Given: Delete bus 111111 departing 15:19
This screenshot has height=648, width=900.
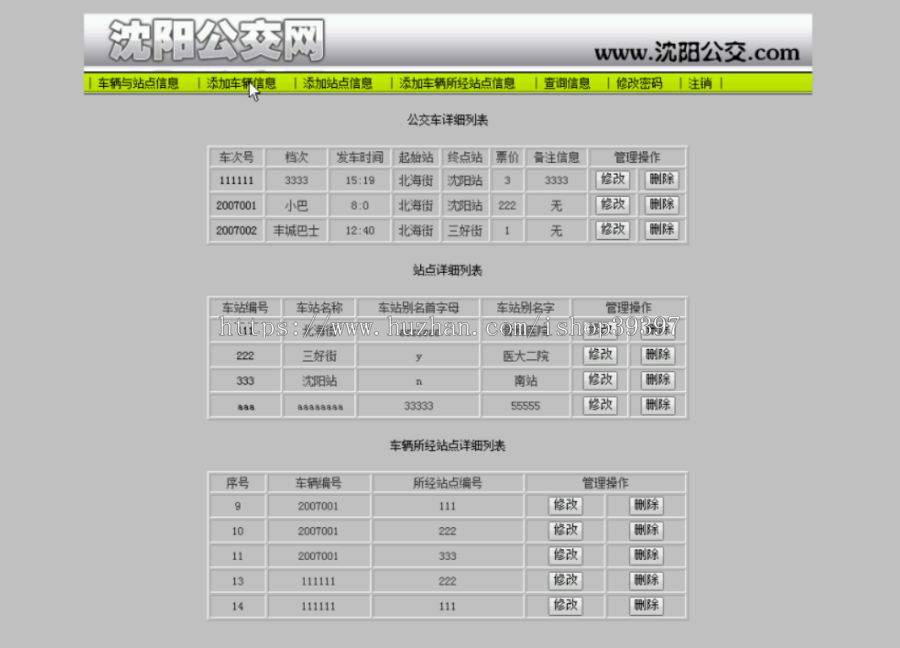Looking at the screenshot, I should tap(661, 180).
